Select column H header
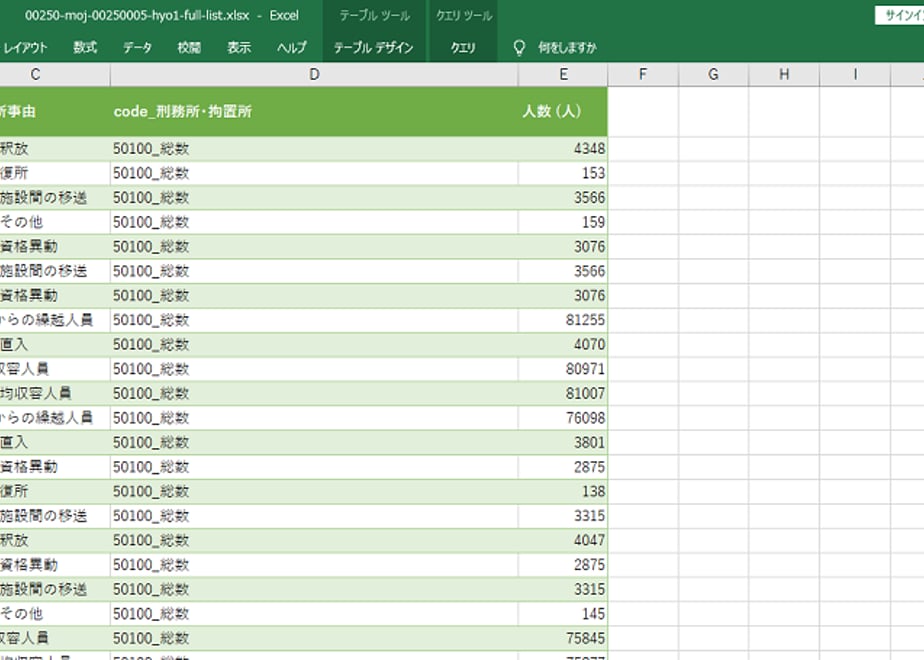 pyautogui.click(x=784, y=75)
